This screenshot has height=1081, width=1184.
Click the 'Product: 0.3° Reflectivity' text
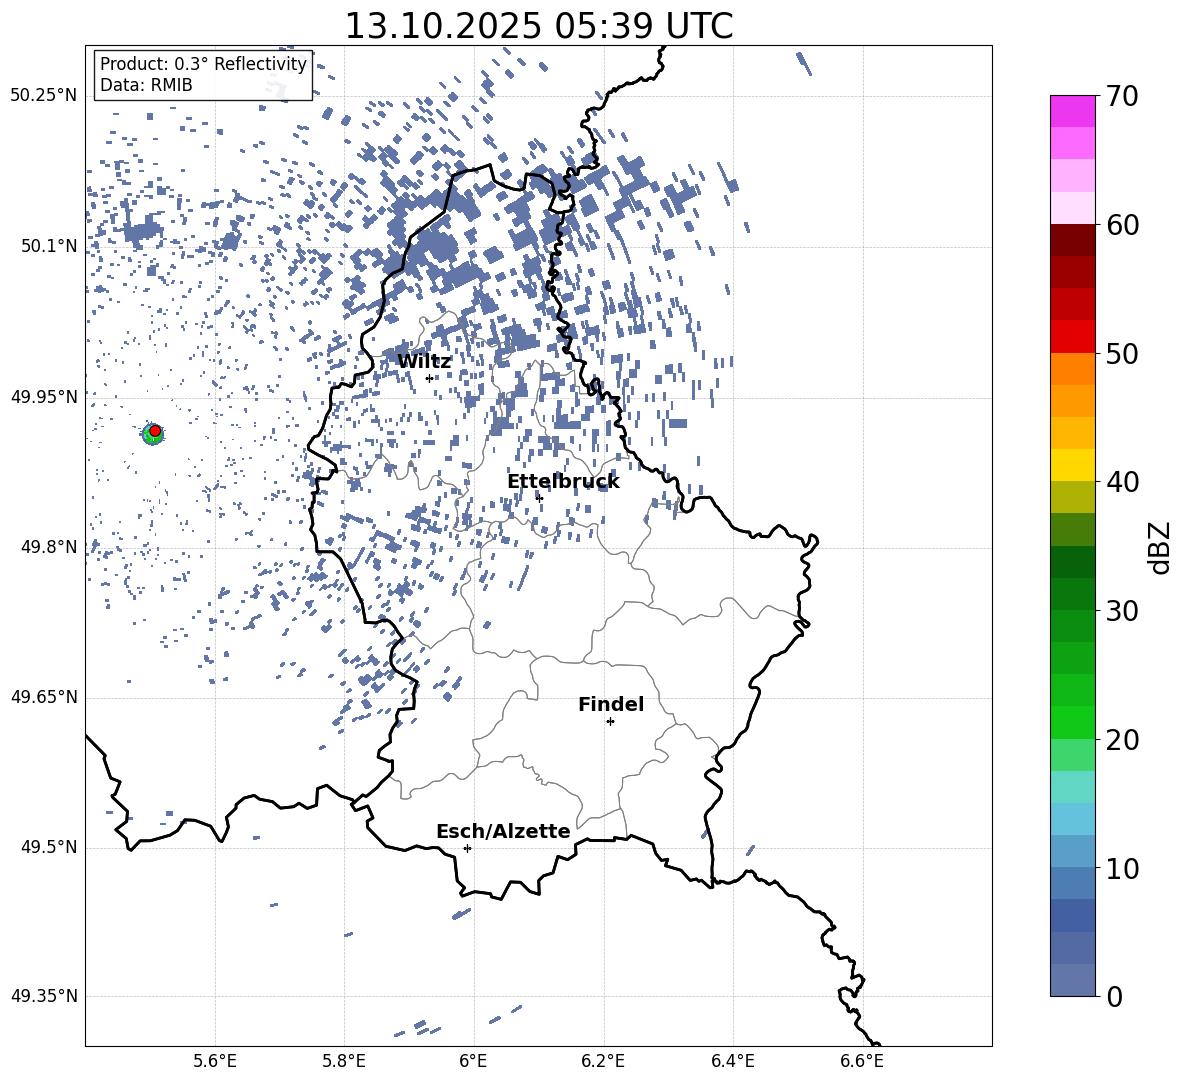click(203, 64)
